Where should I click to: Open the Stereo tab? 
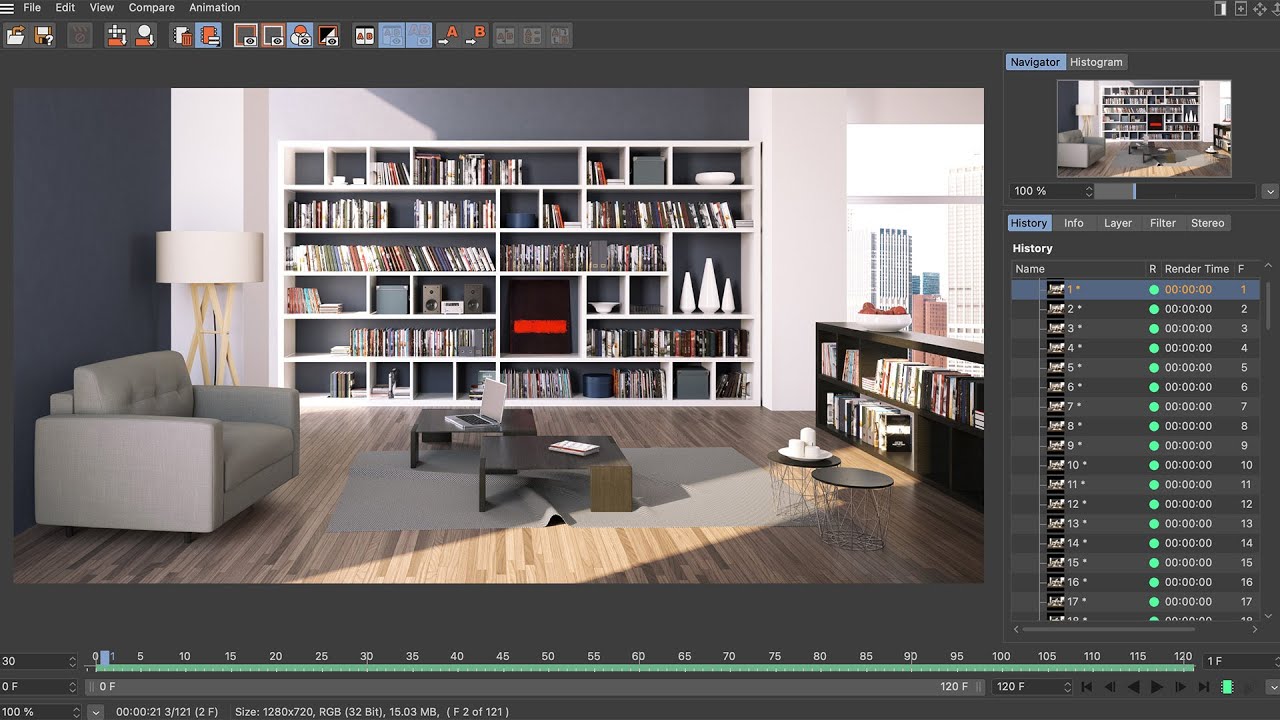pos(1207,223)
